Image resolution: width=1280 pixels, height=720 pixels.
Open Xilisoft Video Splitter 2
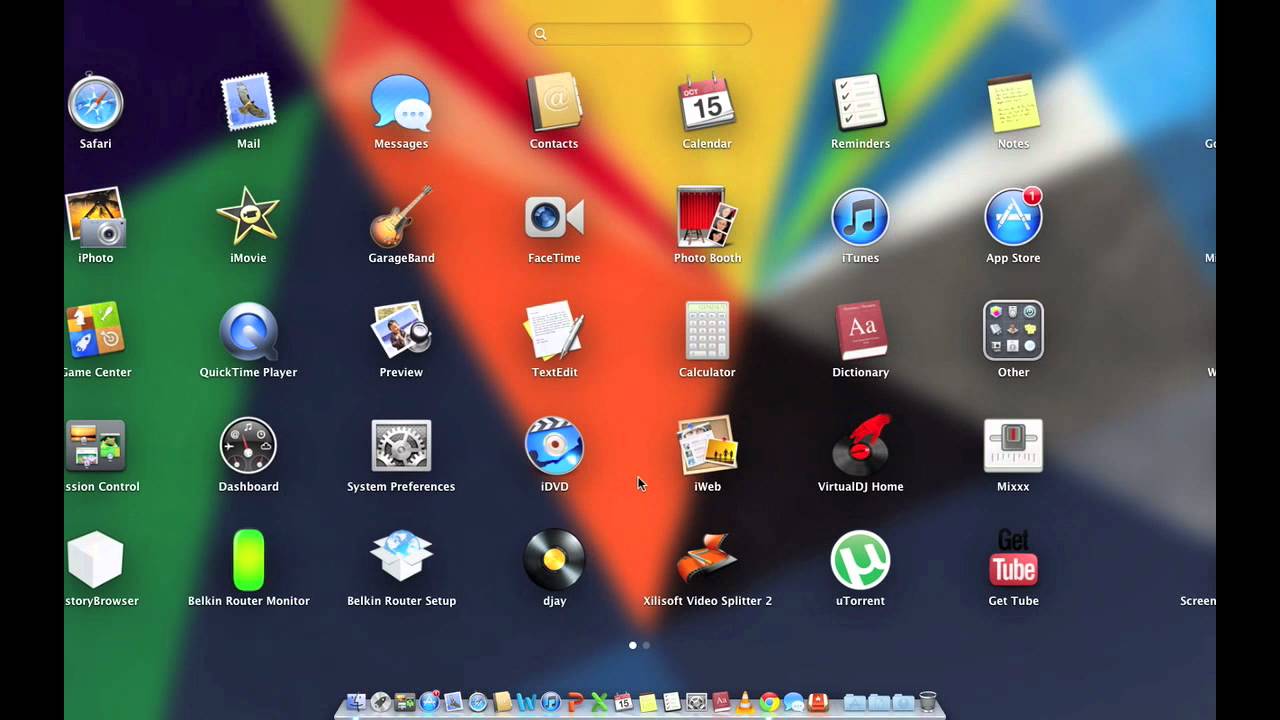[707, 560]
